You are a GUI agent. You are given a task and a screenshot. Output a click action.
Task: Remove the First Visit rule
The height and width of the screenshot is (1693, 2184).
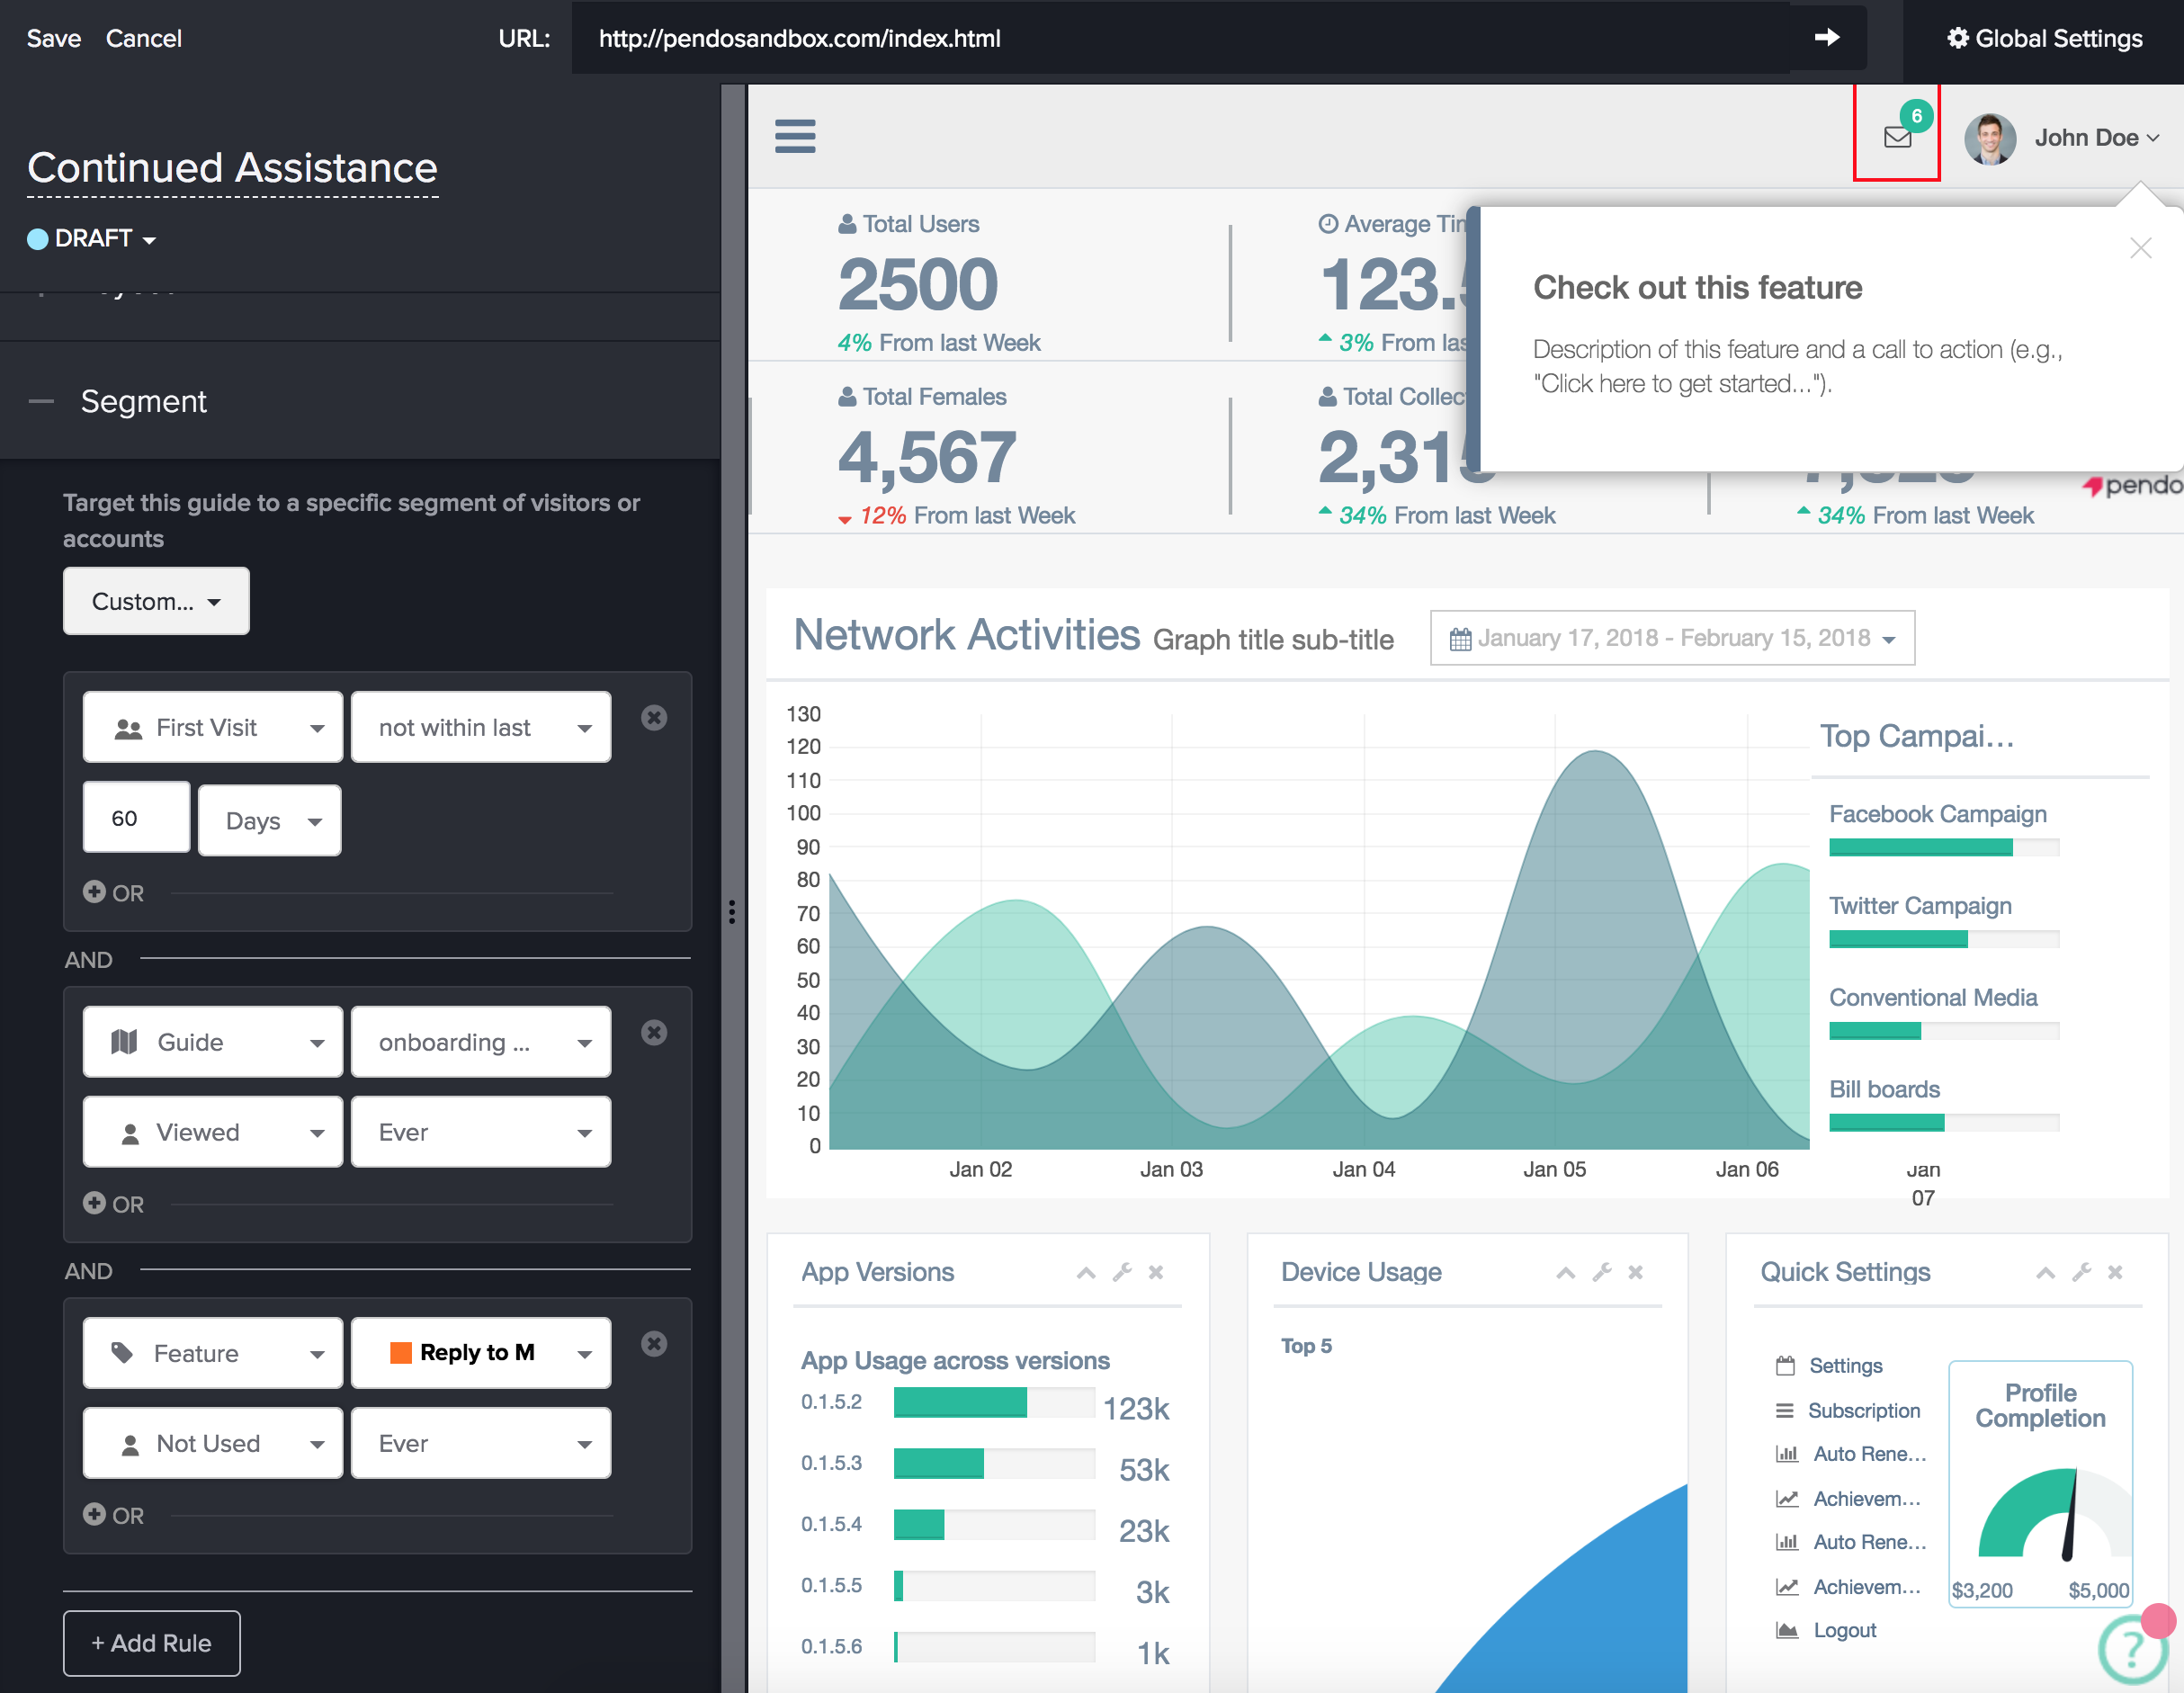pos(654,718)
